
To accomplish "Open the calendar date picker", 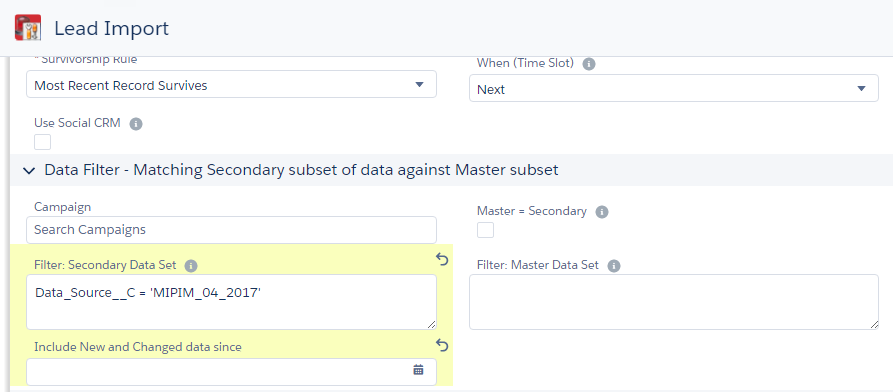I will tap(418, 370).
